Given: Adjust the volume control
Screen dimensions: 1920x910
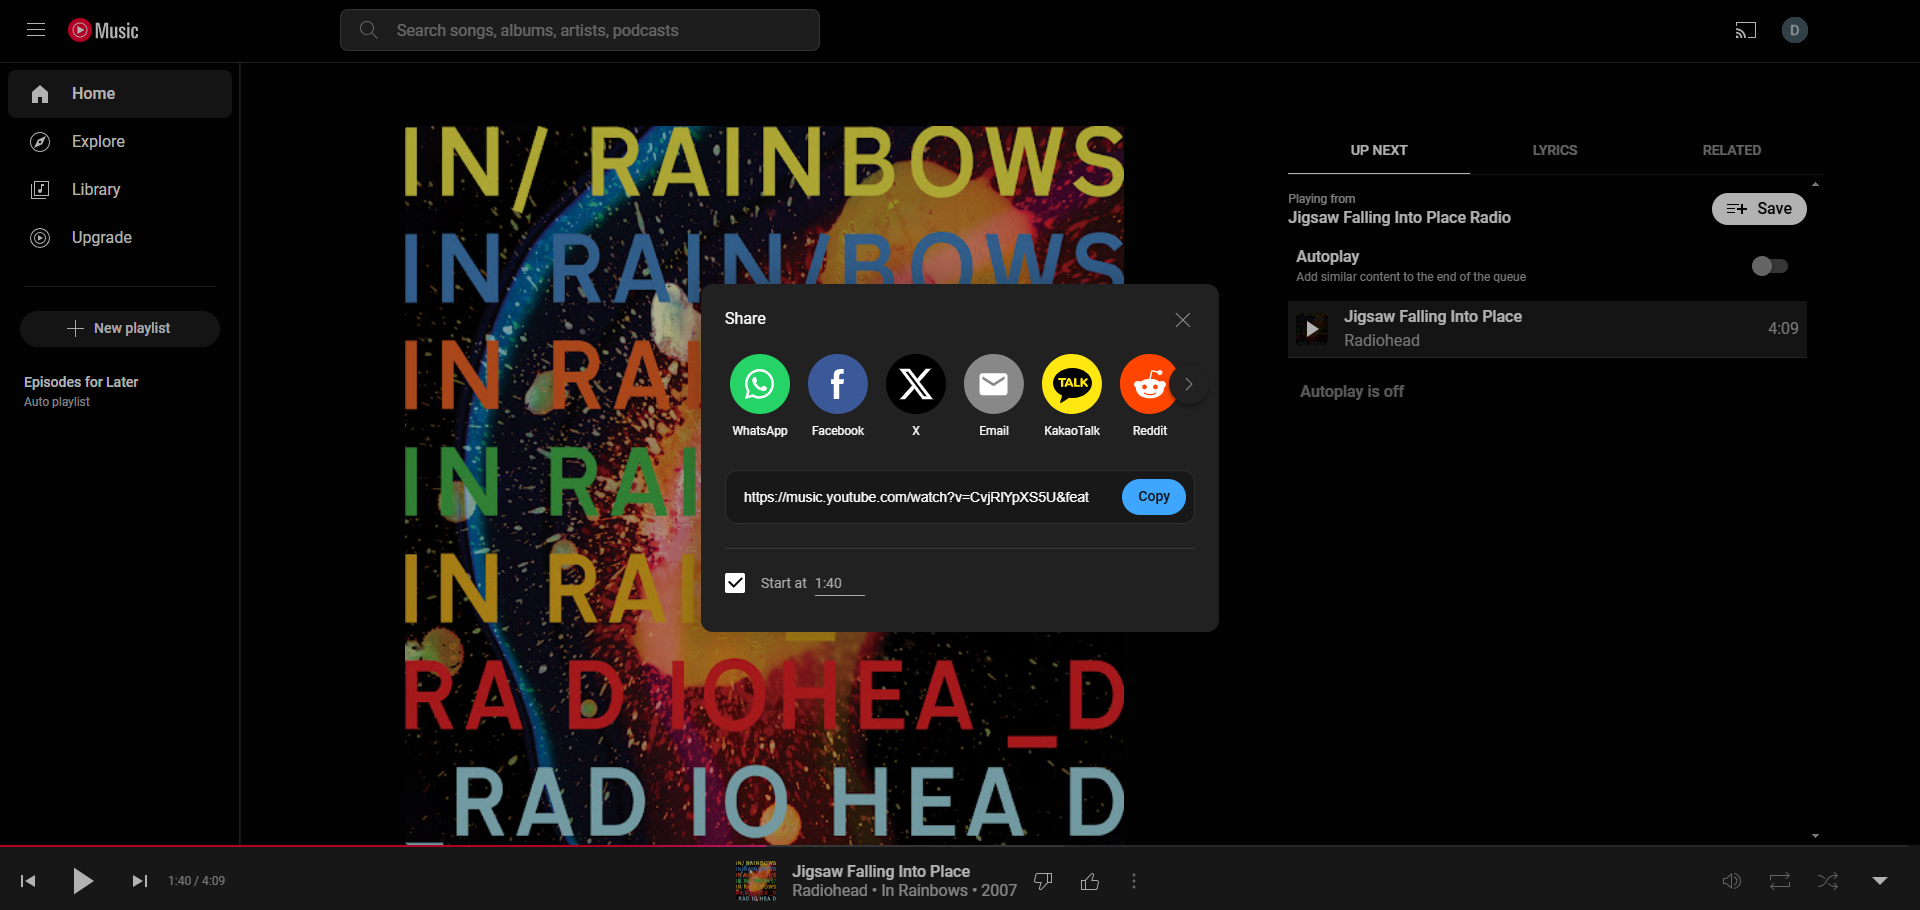Looking at the screenshot, I should point(1731,881).
